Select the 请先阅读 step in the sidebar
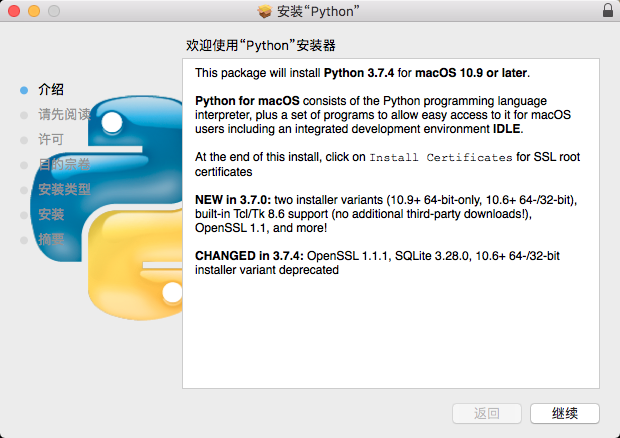 [64, 115]
